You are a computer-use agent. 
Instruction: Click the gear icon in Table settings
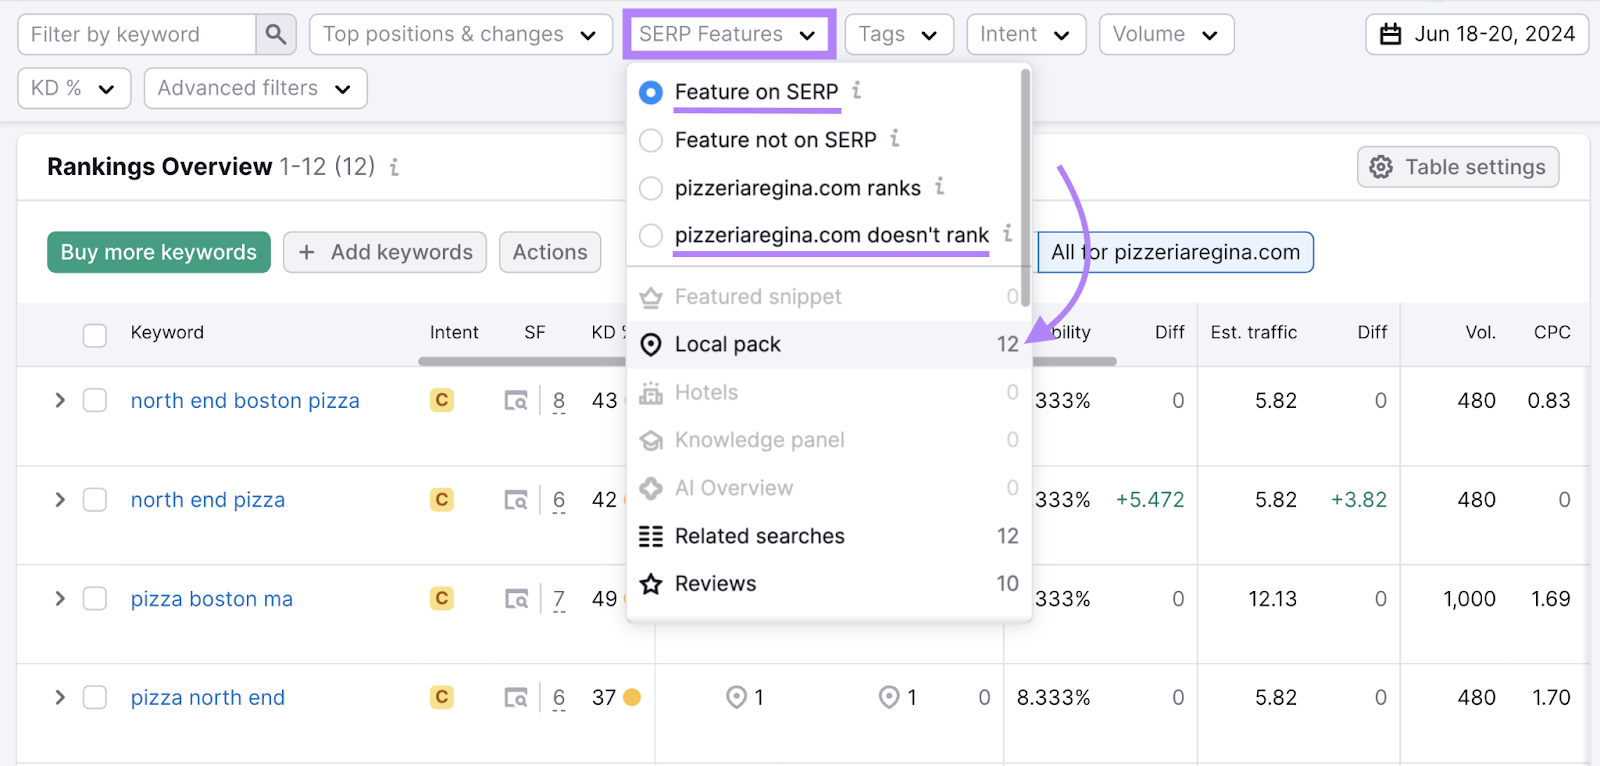coord(1381,167)
